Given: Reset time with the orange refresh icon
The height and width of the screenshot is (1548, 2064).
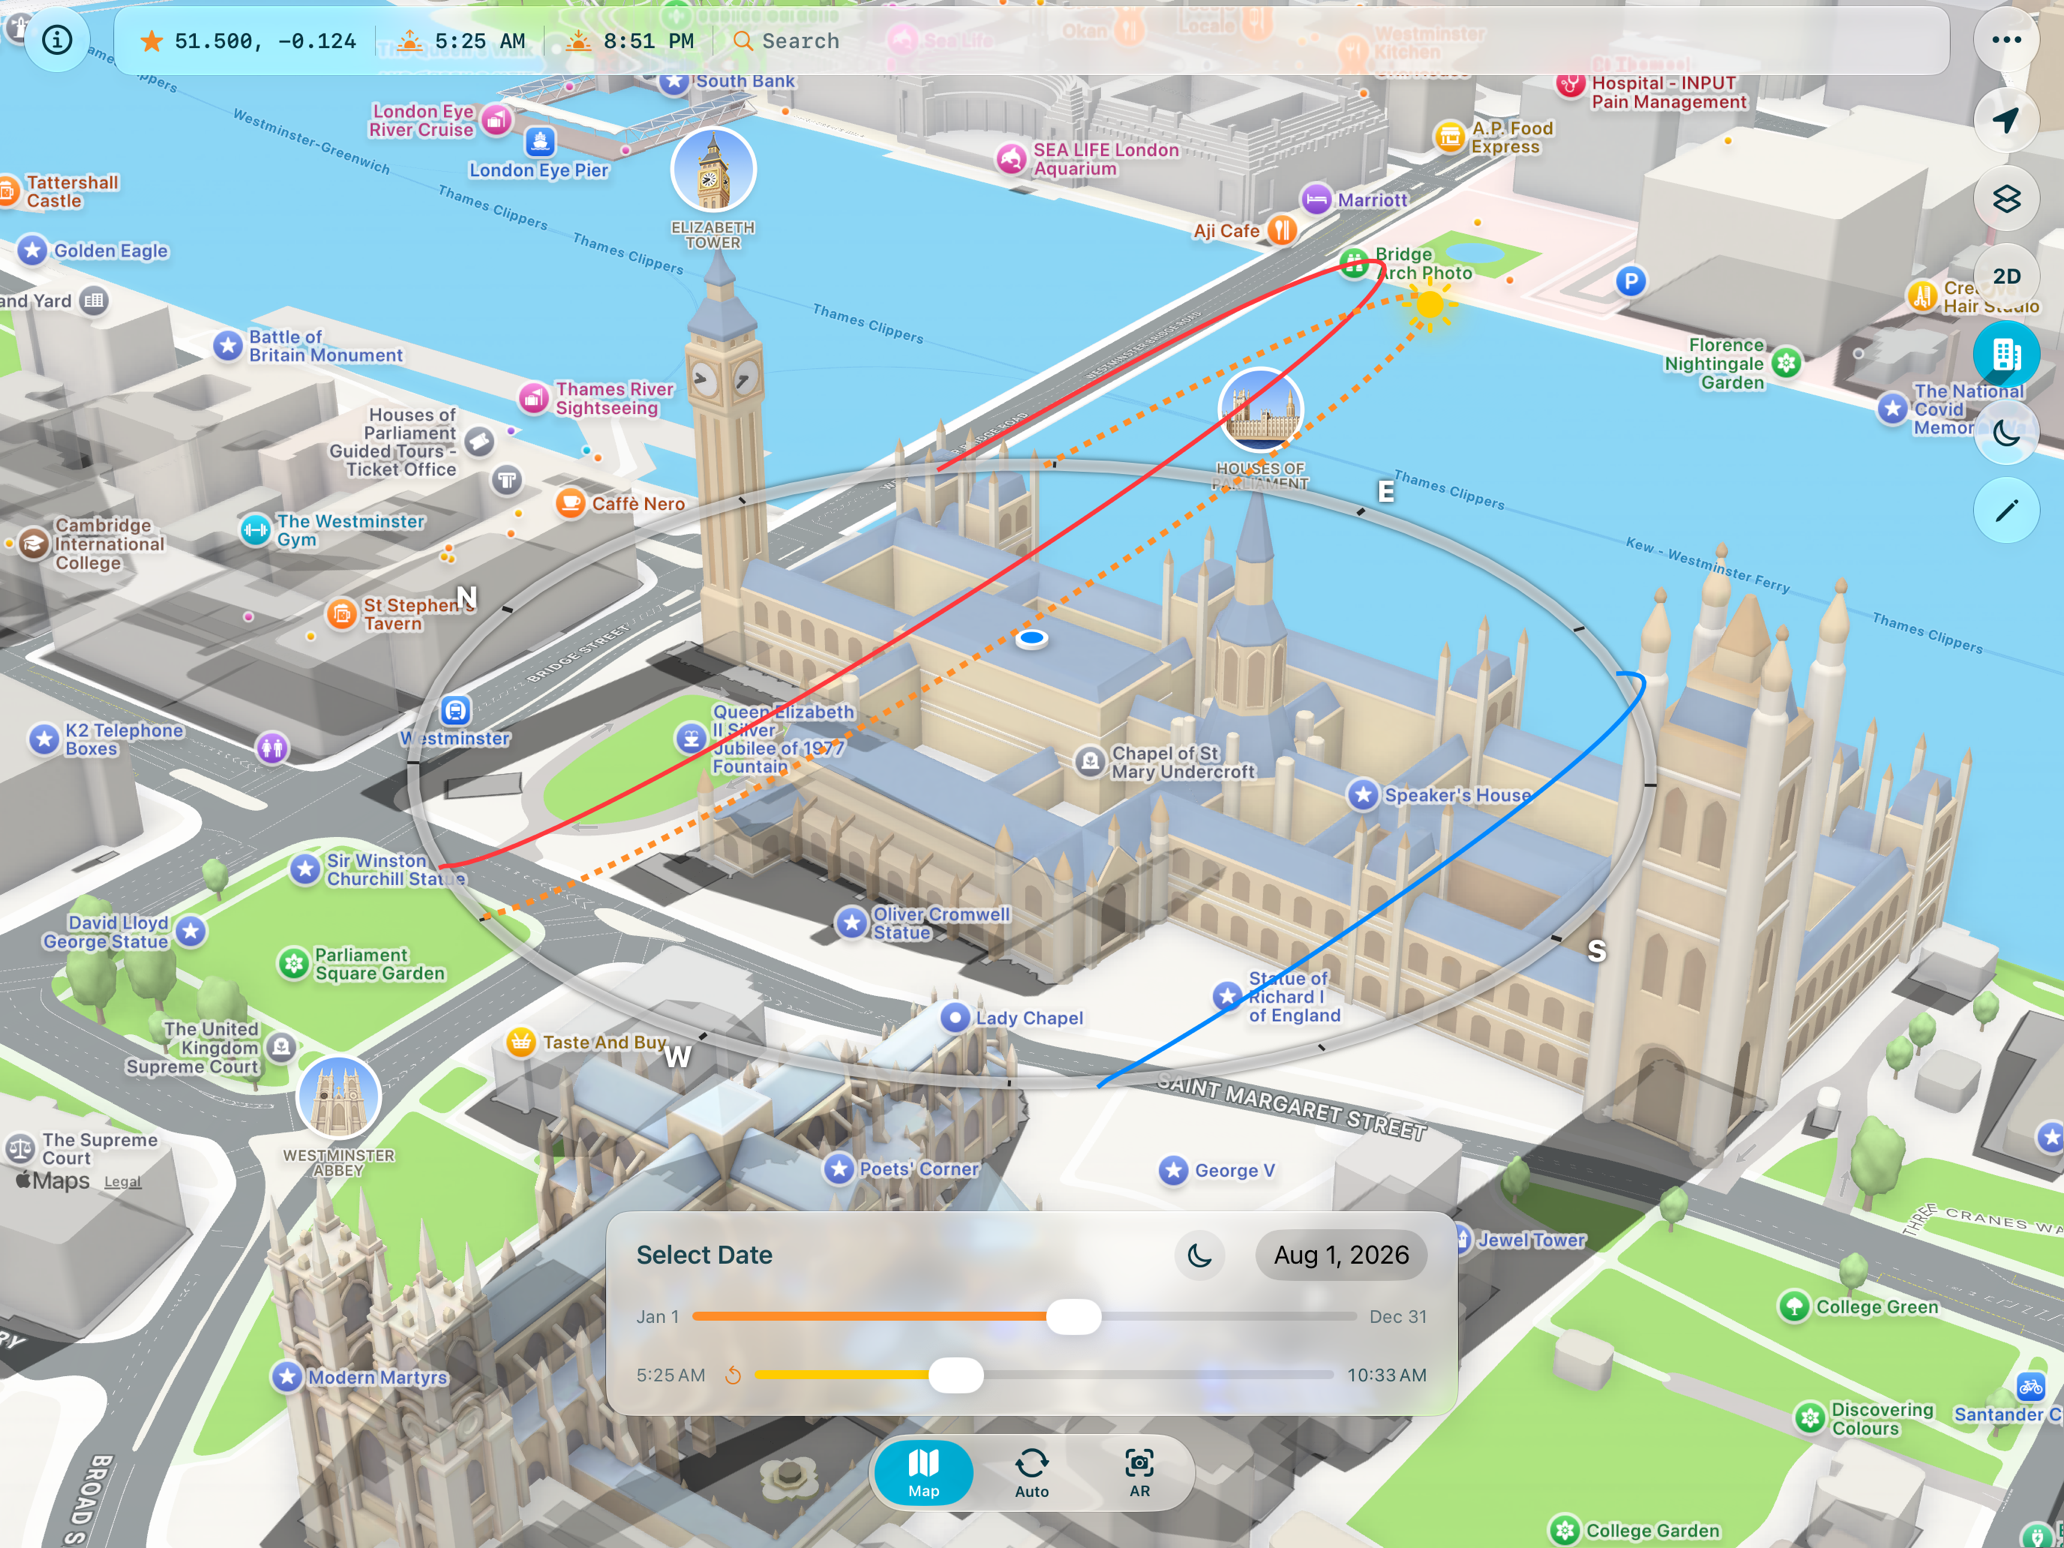Looking at the screenshot, I should tap(733, 1375).
